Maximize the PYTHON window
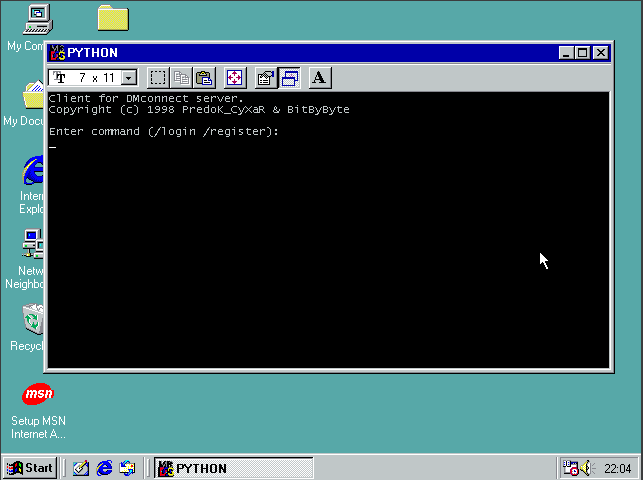643x480 pixels. coord(583,53)
